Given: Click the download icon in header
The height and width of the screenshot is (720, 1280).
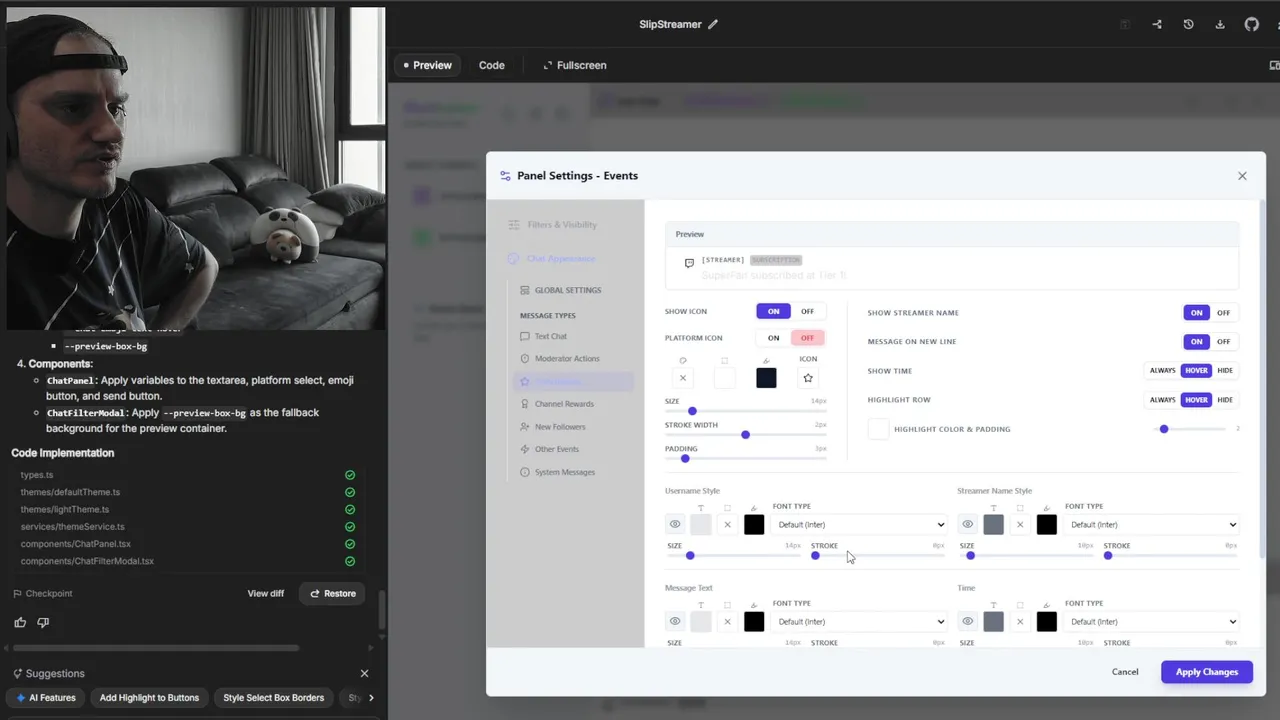Looking at the screenshot, I should tap(1220, 24).
